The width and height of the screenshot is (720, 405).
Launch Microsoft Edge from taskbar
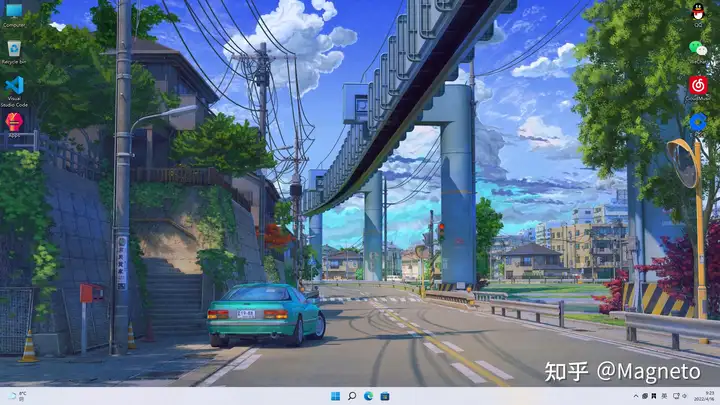[x=368, y=396]
